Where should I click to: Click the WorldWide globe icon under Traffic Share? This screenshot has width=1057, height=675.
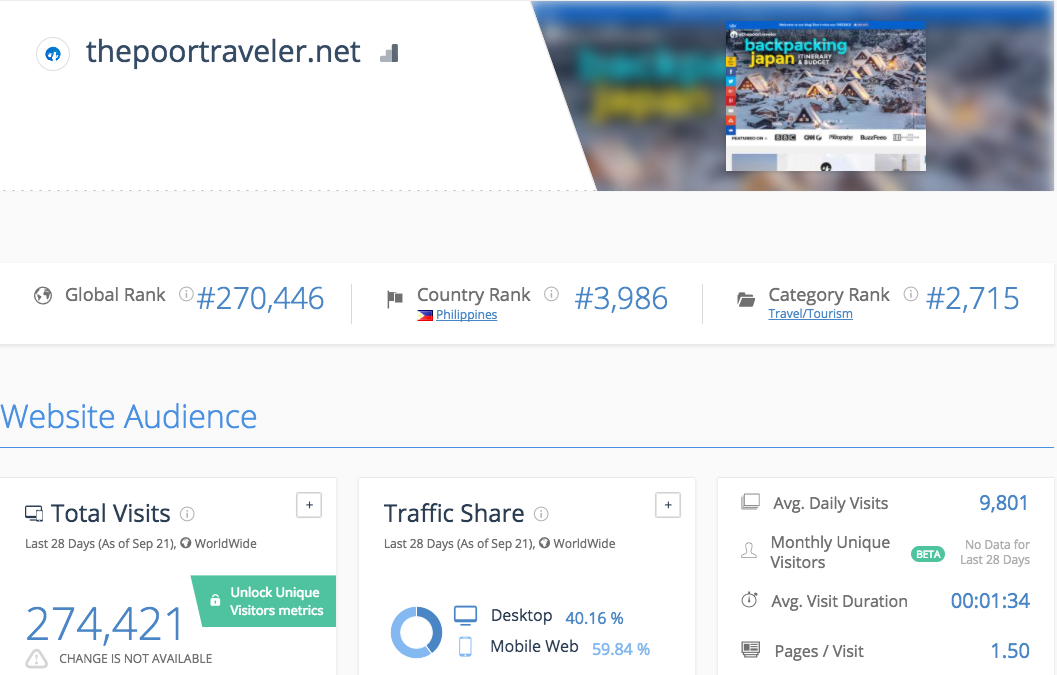tap(544, 544)
